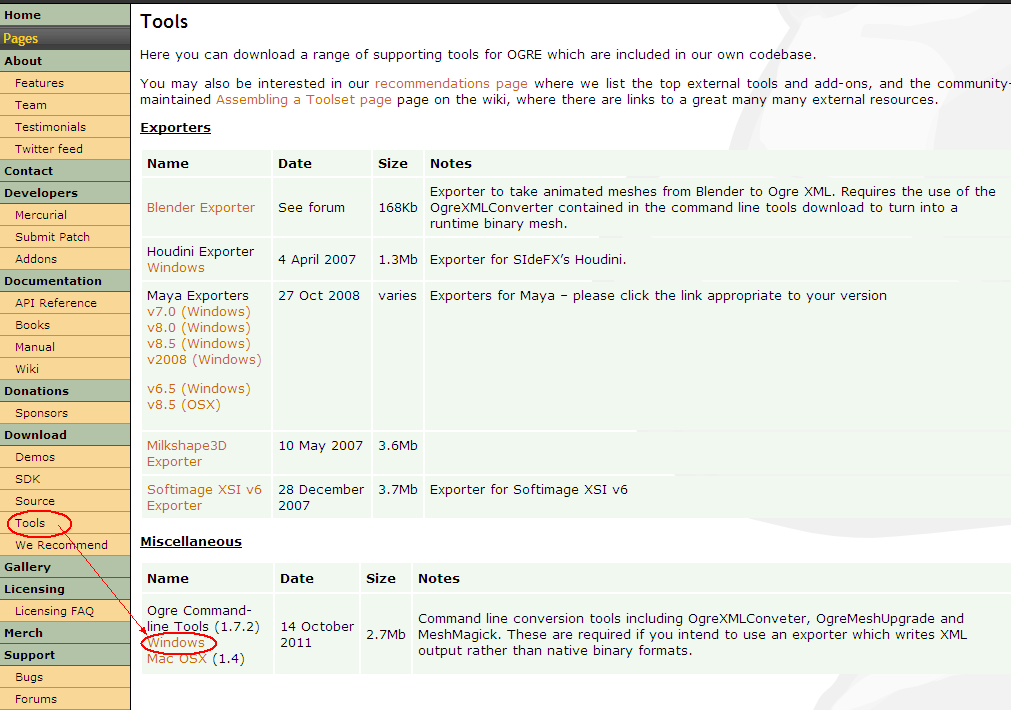This screenshot has height=710, width=1011.
Task: Open the Home sidebar item
Action: coord(64,15)
